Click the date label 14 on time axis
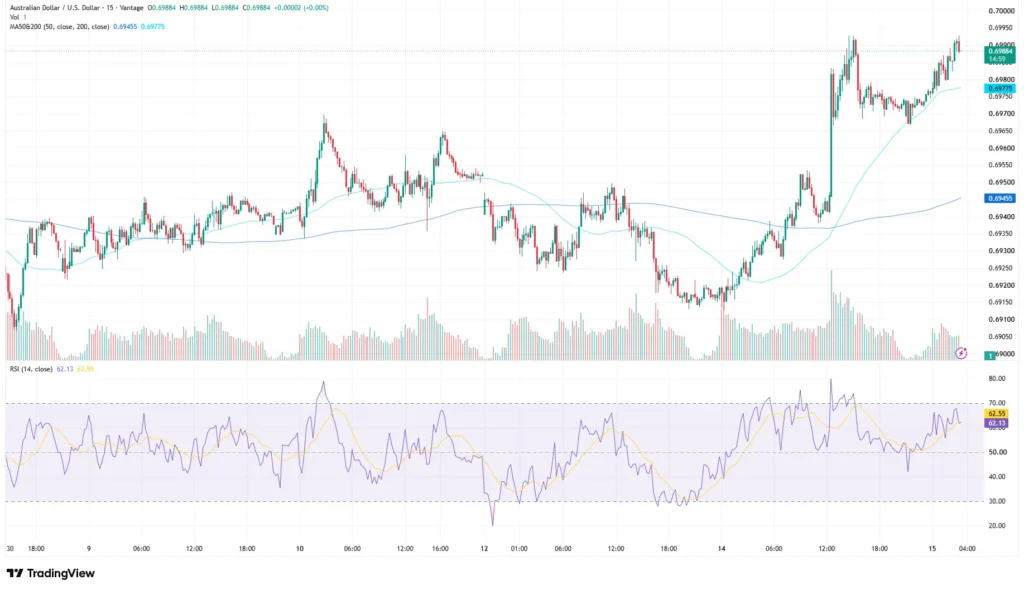The width and height of the screenshot is (1024, 590). click(721, 549)
